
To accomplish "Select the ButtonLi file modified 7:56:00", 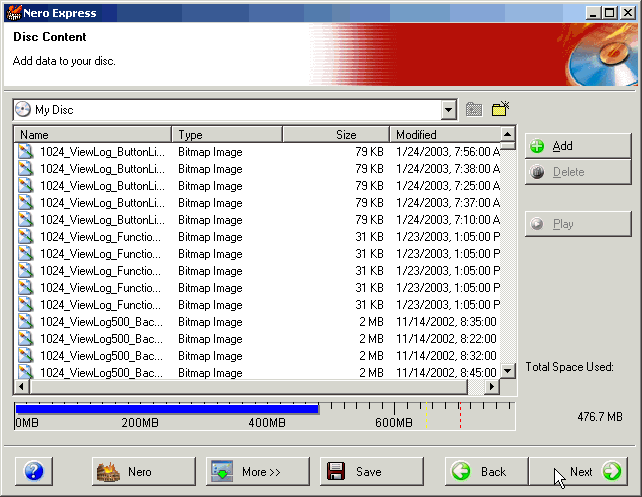I will tap(258, 152).
